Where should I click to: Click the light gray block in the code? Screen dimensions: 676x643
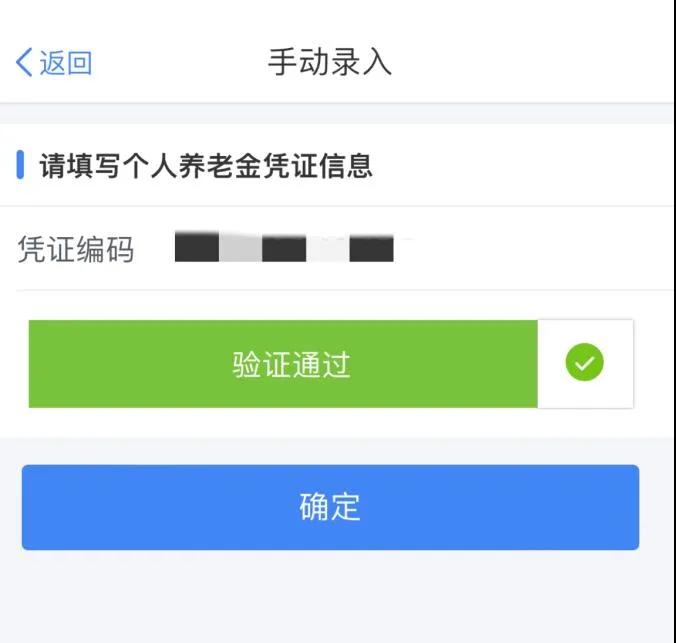240,247
